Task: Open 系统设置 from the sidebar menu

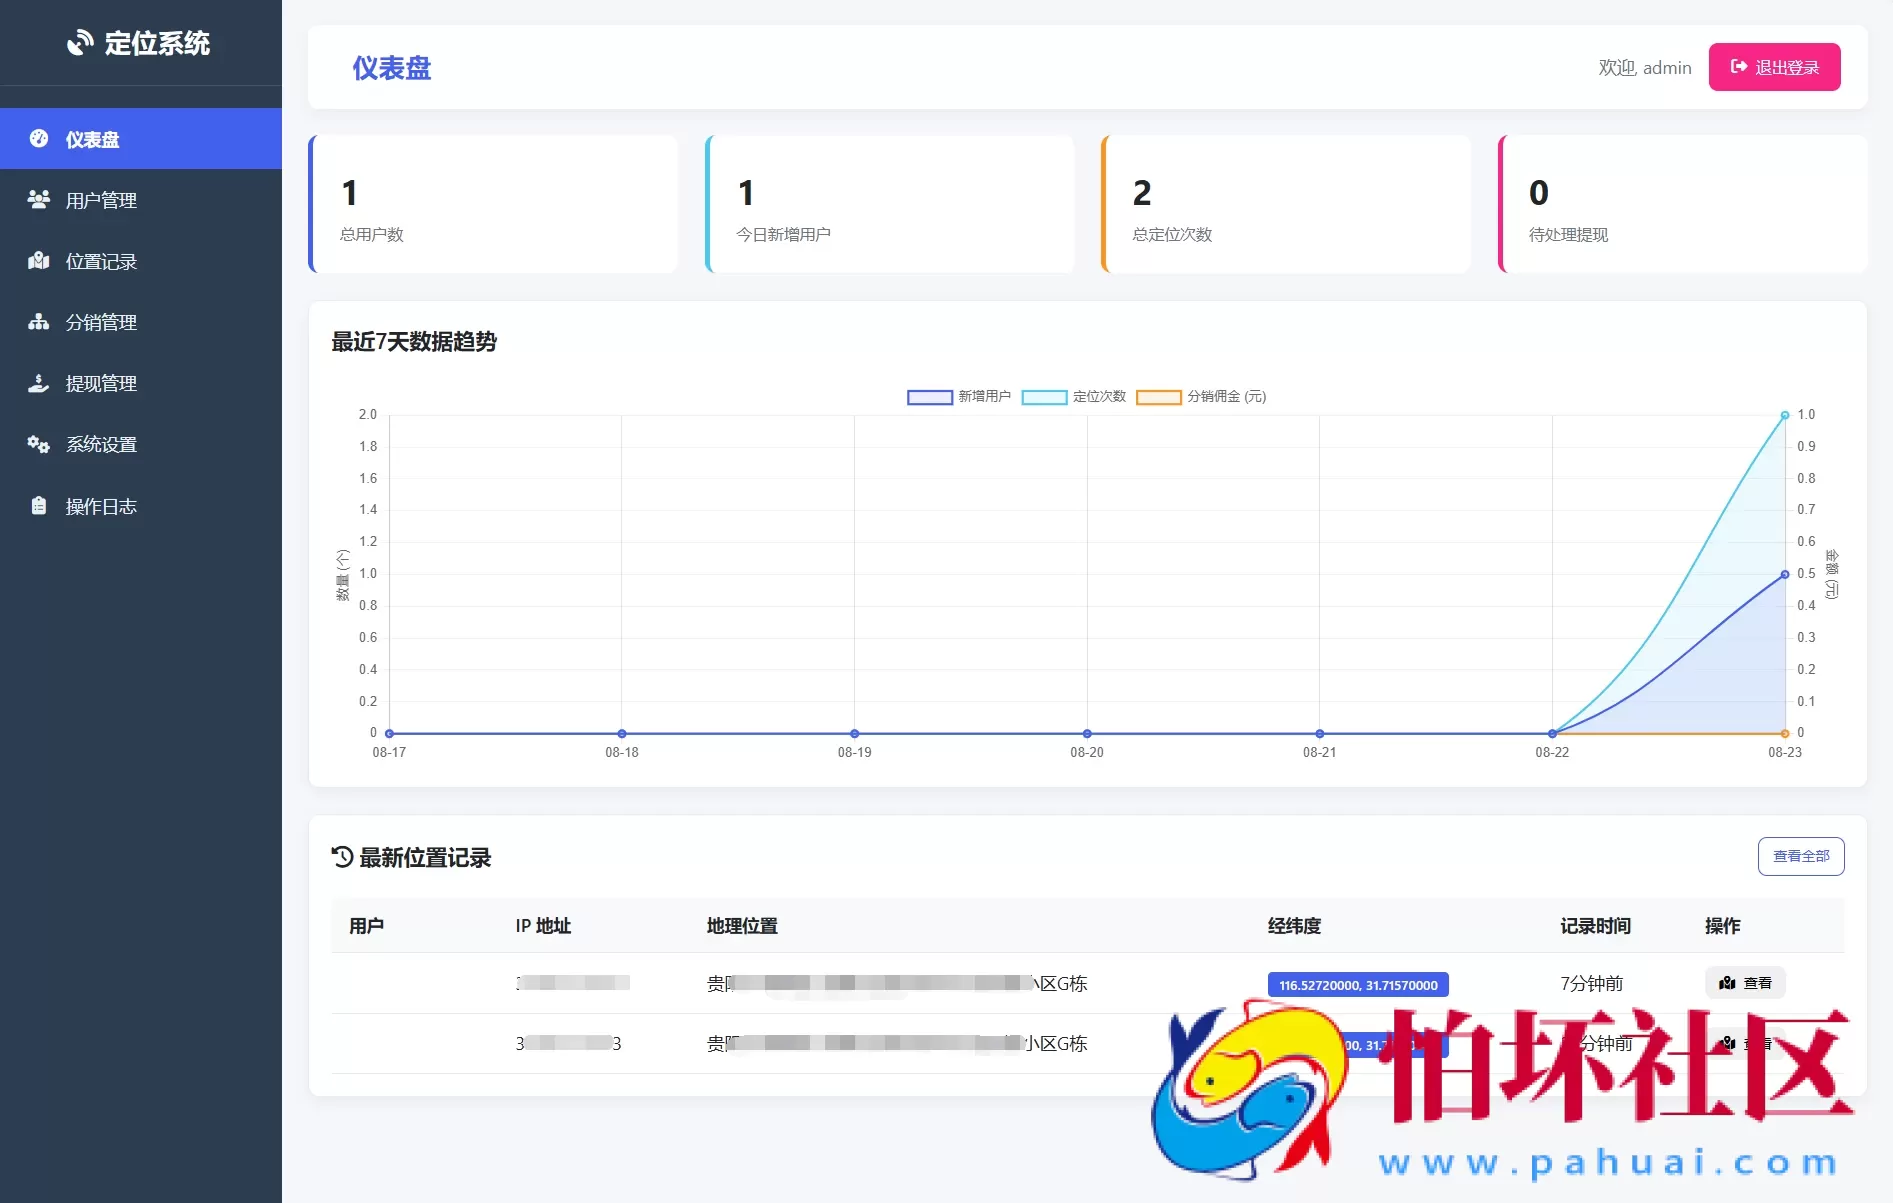Action: (x=100, y=444)
